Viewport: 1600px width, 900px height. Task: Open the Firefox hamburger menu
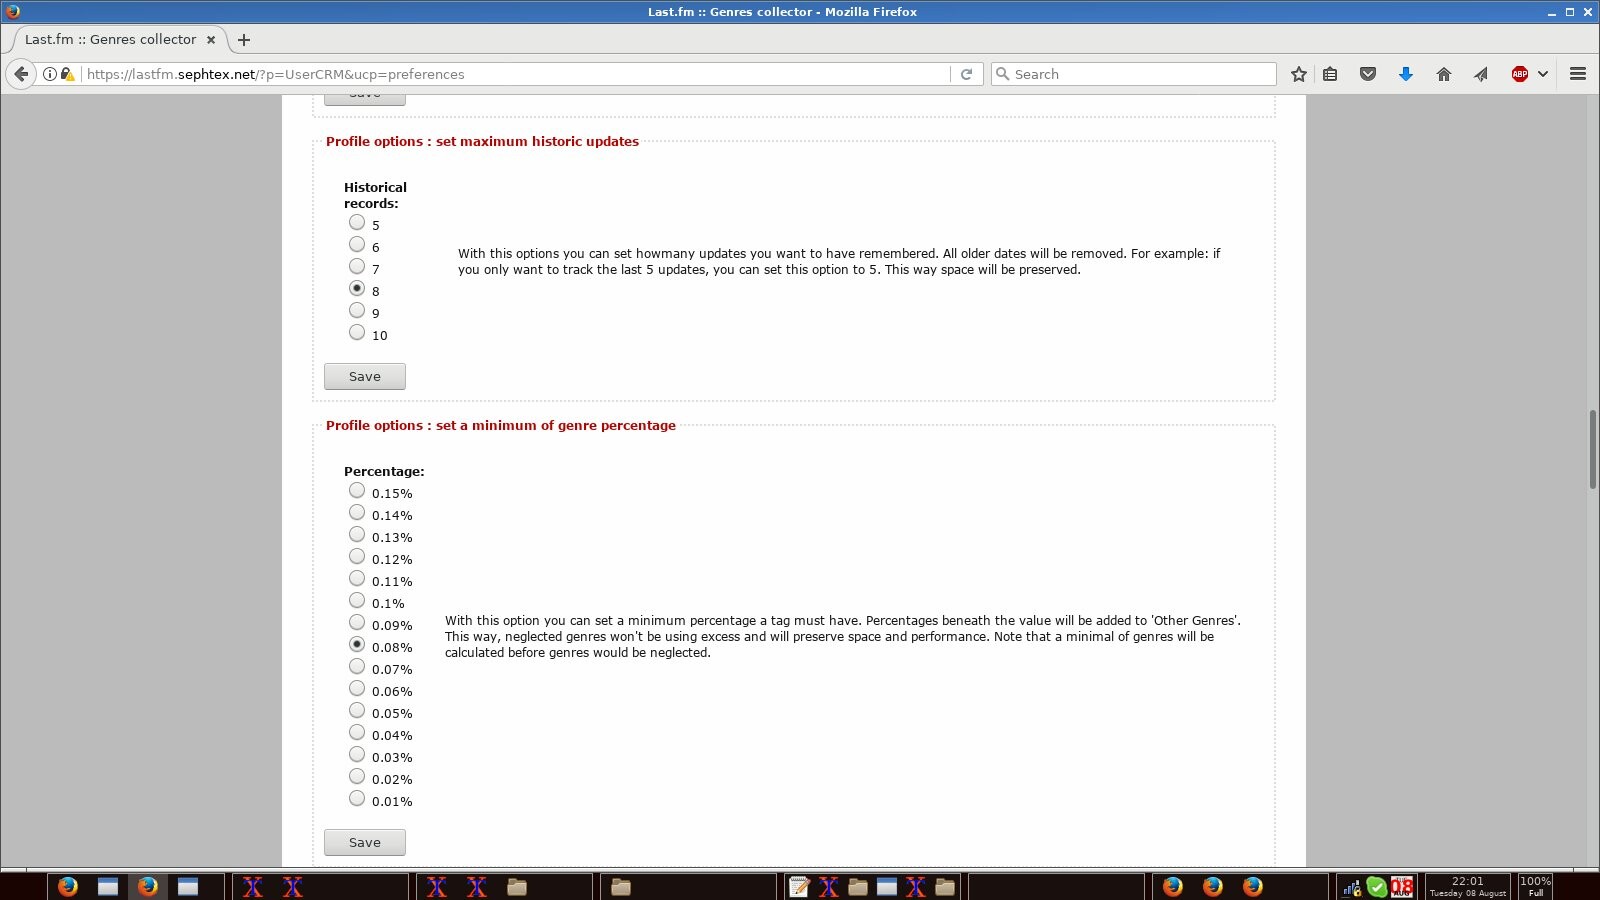pos(1578,74)
